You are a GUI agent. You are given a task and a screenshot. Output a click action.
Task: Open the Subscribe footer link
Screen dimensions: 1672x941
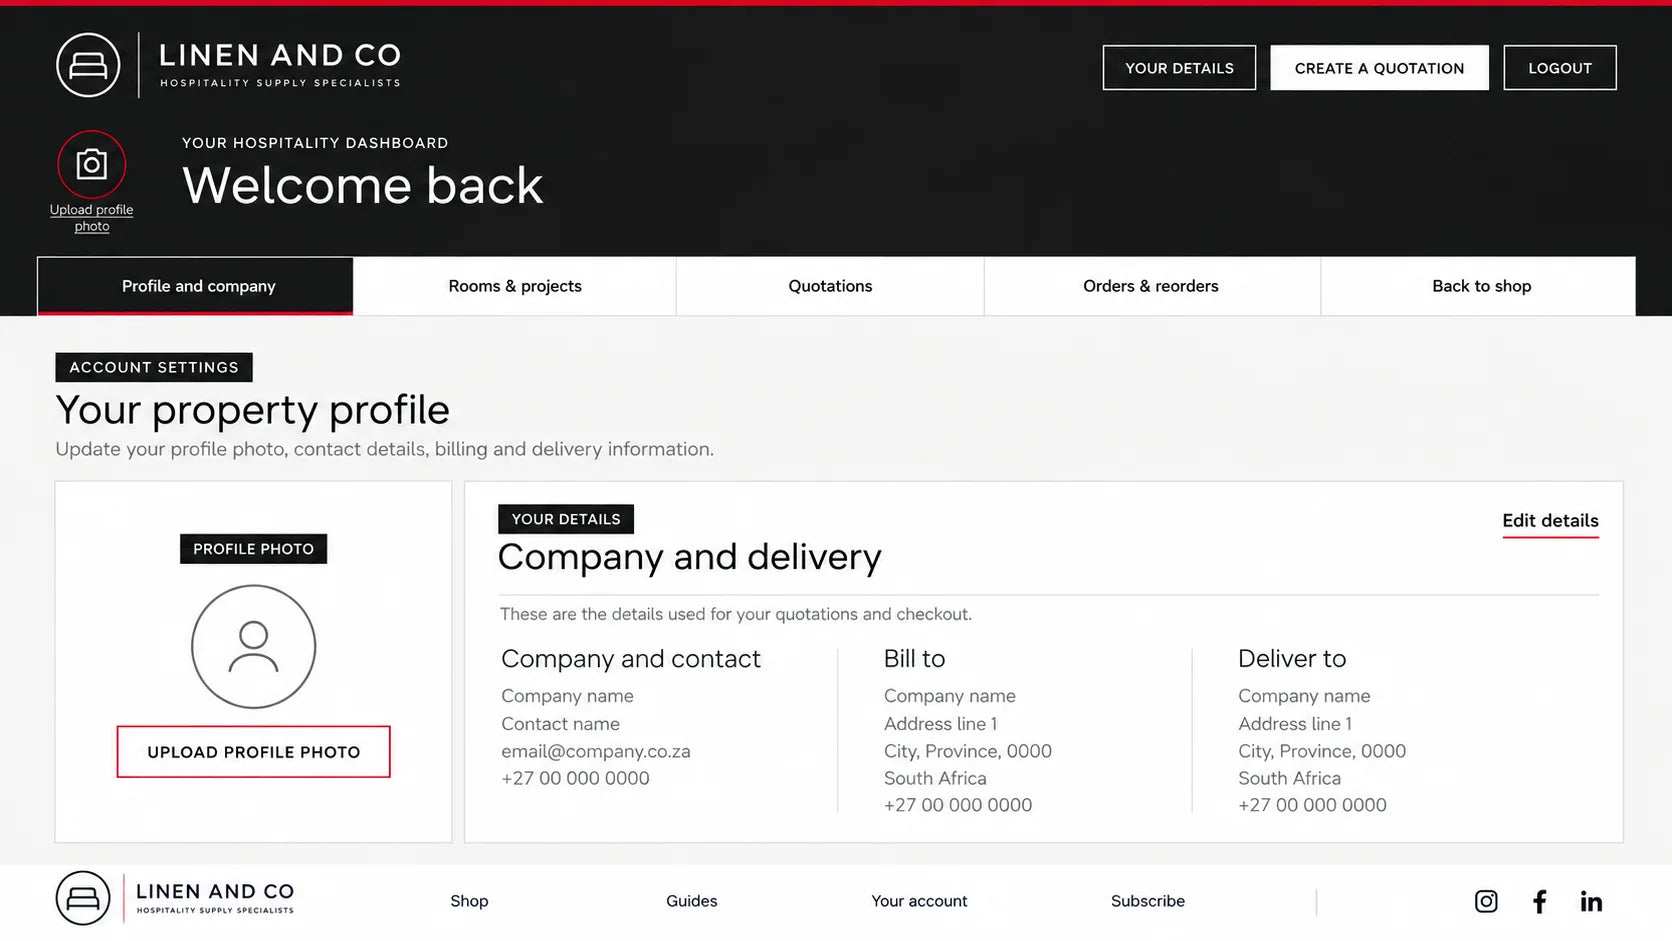(x=1148, y=901)
